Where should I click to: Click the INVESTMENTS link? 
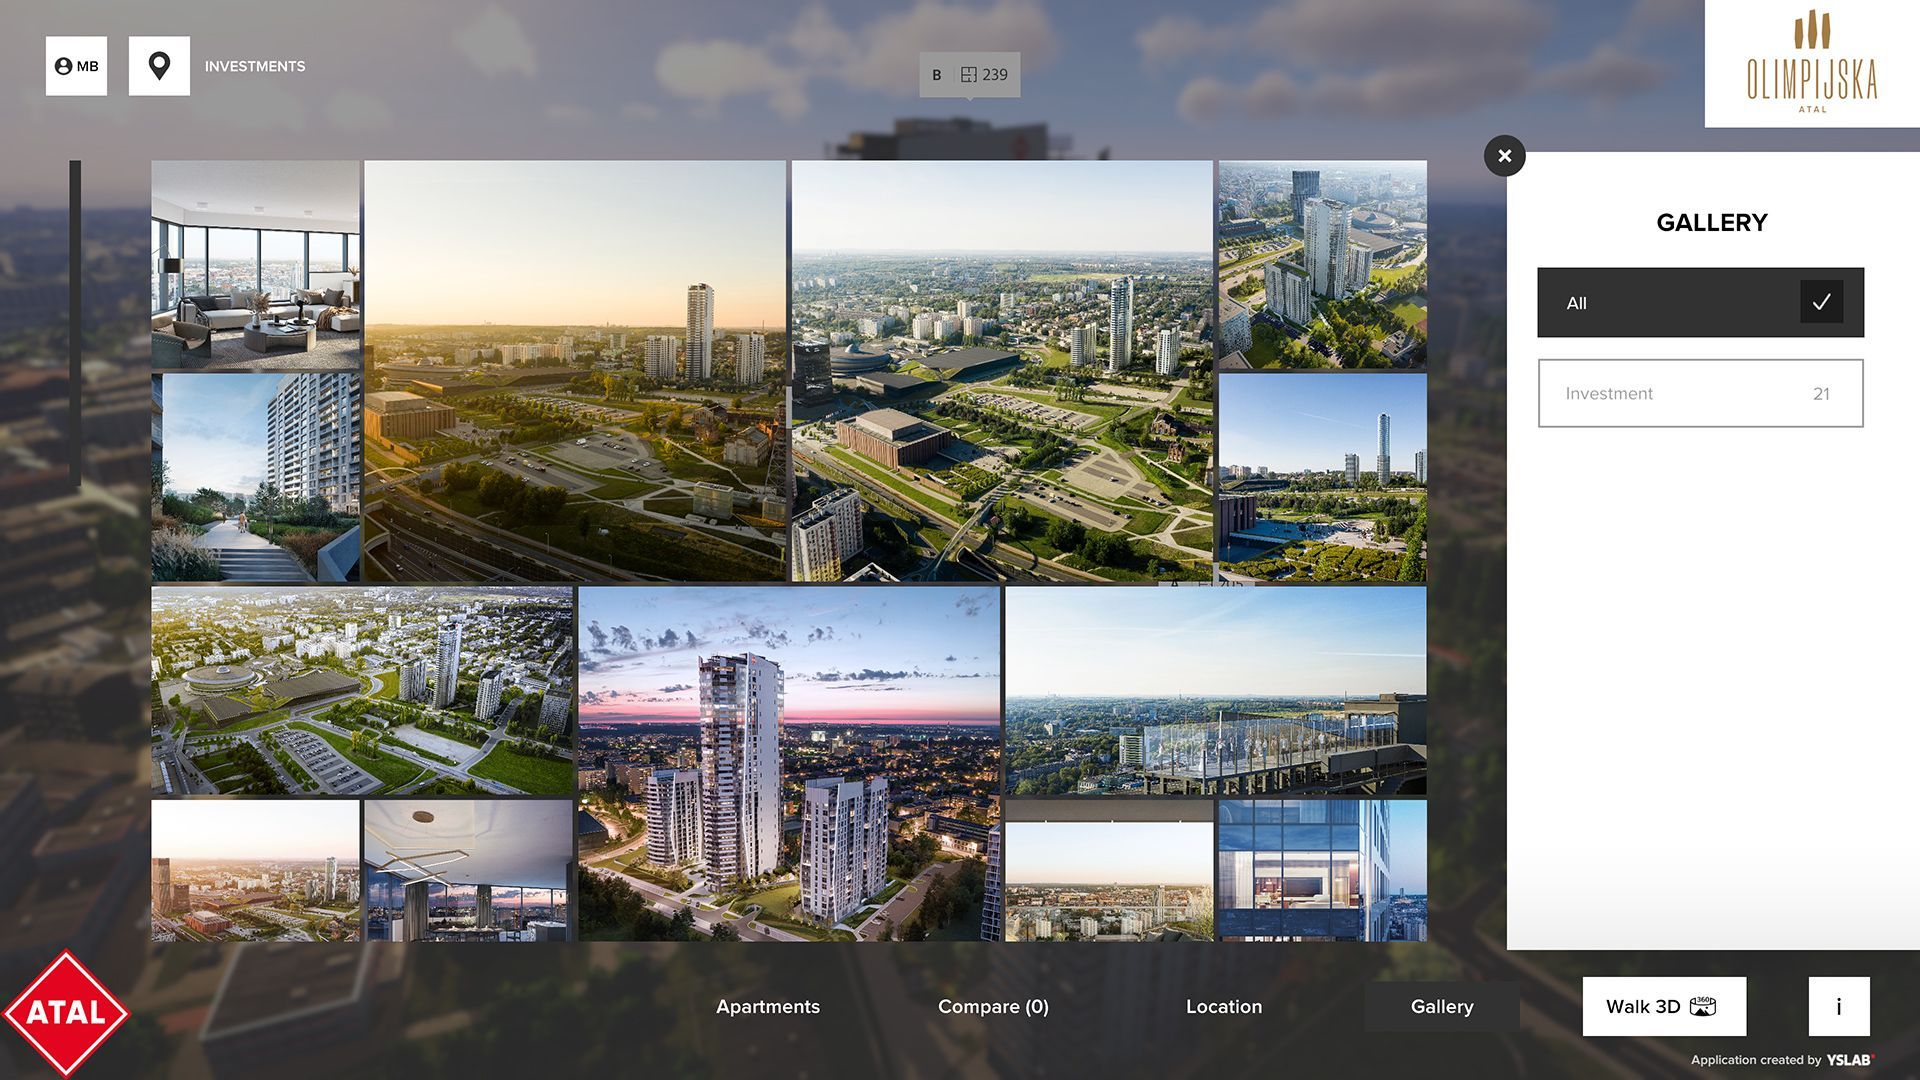[x=255, y=66]
